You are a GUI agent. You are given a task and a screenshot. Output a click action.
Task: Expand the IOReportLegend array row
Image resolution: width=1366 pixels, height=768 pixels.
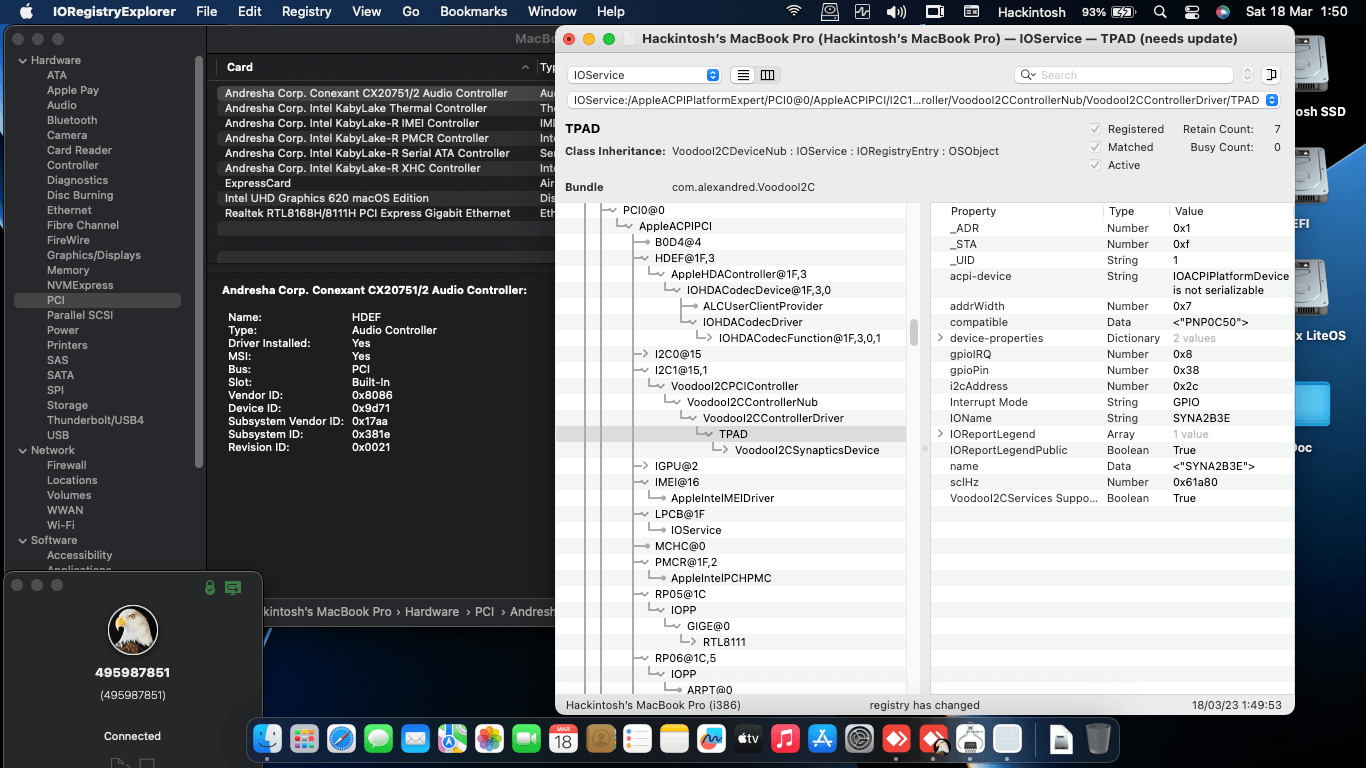(x=940, y=434)
